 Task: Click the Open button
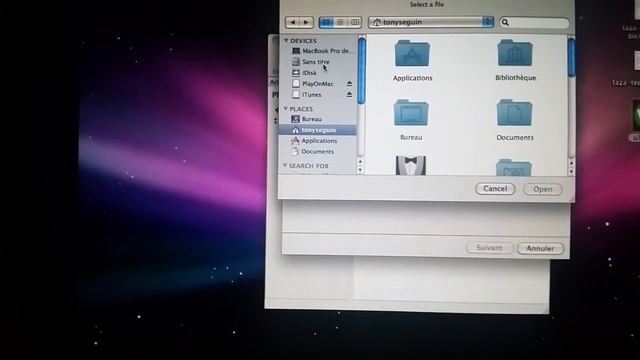pos(542,189)
